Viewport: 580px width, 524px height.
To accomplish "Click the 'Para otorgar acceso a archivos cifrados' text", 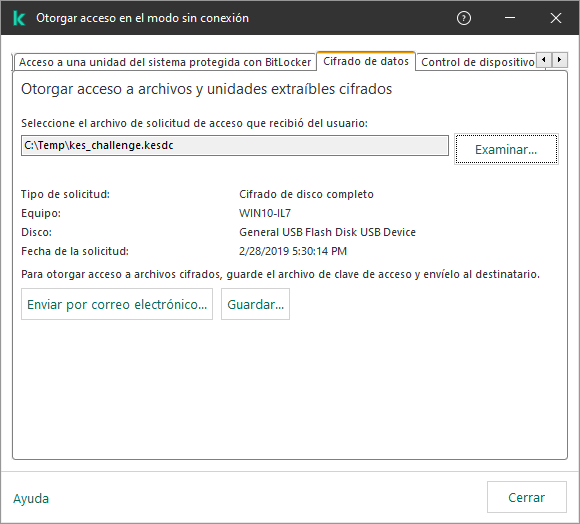I will tap(280, 274).
